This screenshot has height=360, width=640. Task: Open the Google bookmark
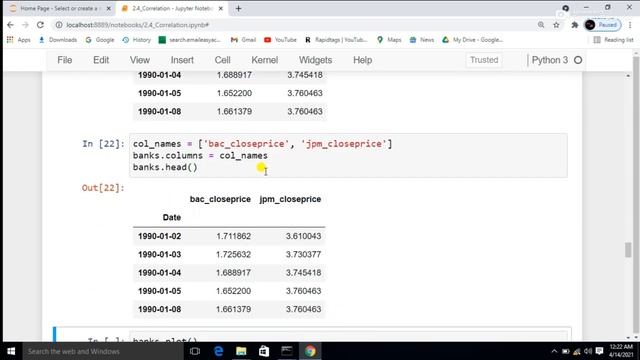(x=100, y=40)
